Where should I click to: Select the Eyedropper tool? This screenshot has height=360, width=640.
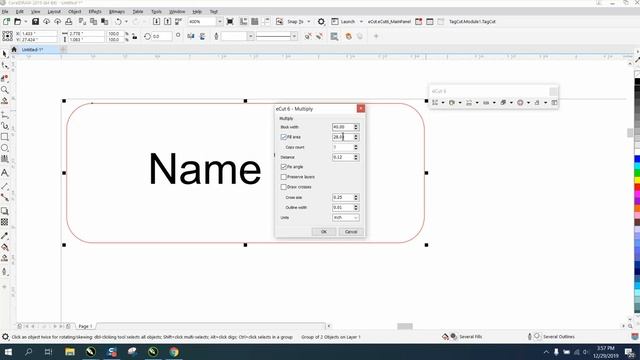pyautogui.click(x=5, y=236)
